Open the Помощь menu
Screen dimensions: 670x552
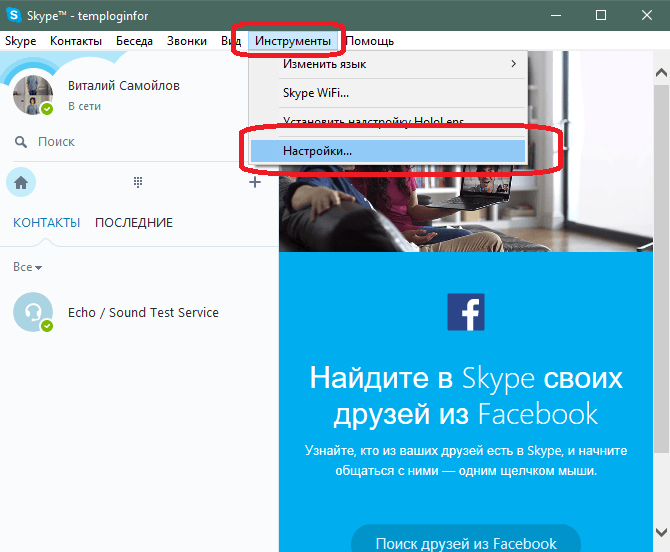(370, 41)
